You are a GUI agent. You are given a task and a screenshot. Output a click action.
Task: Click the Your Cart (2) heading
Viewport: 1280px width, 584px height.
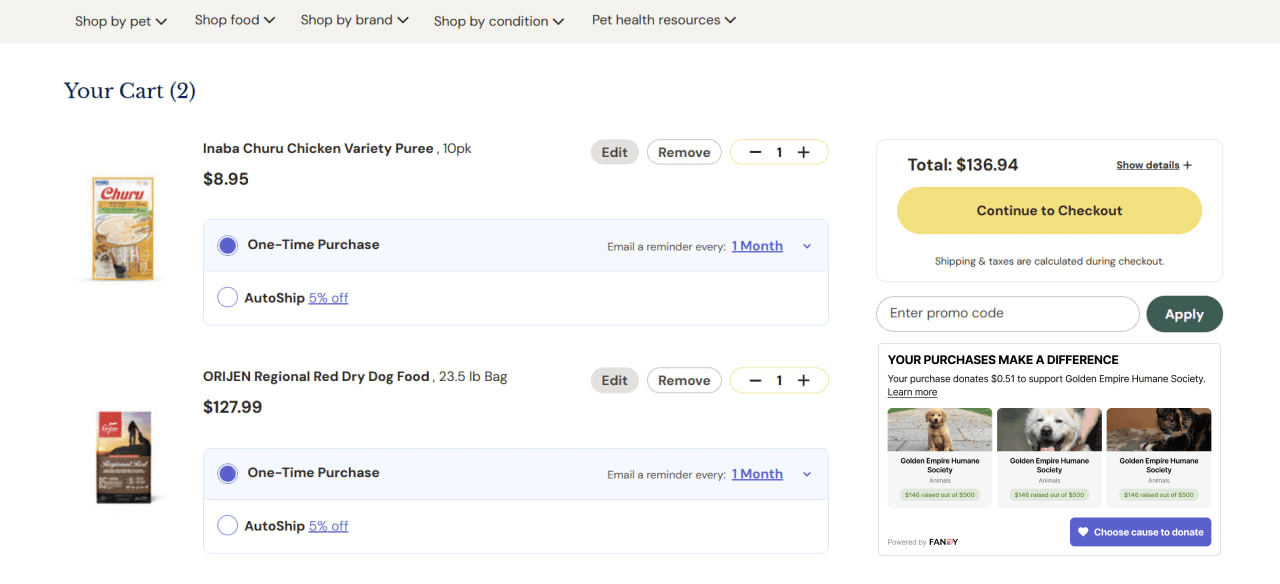point(130,91)
